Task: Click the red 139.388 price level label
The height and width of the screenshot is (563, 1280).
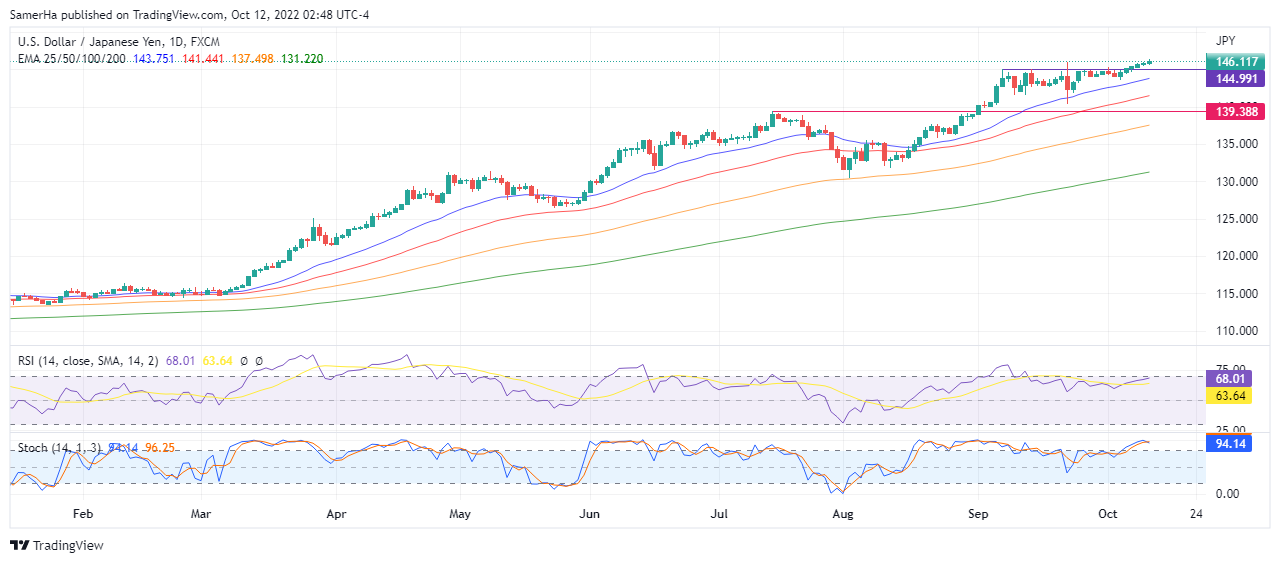Action: (x=1229, y=111)
